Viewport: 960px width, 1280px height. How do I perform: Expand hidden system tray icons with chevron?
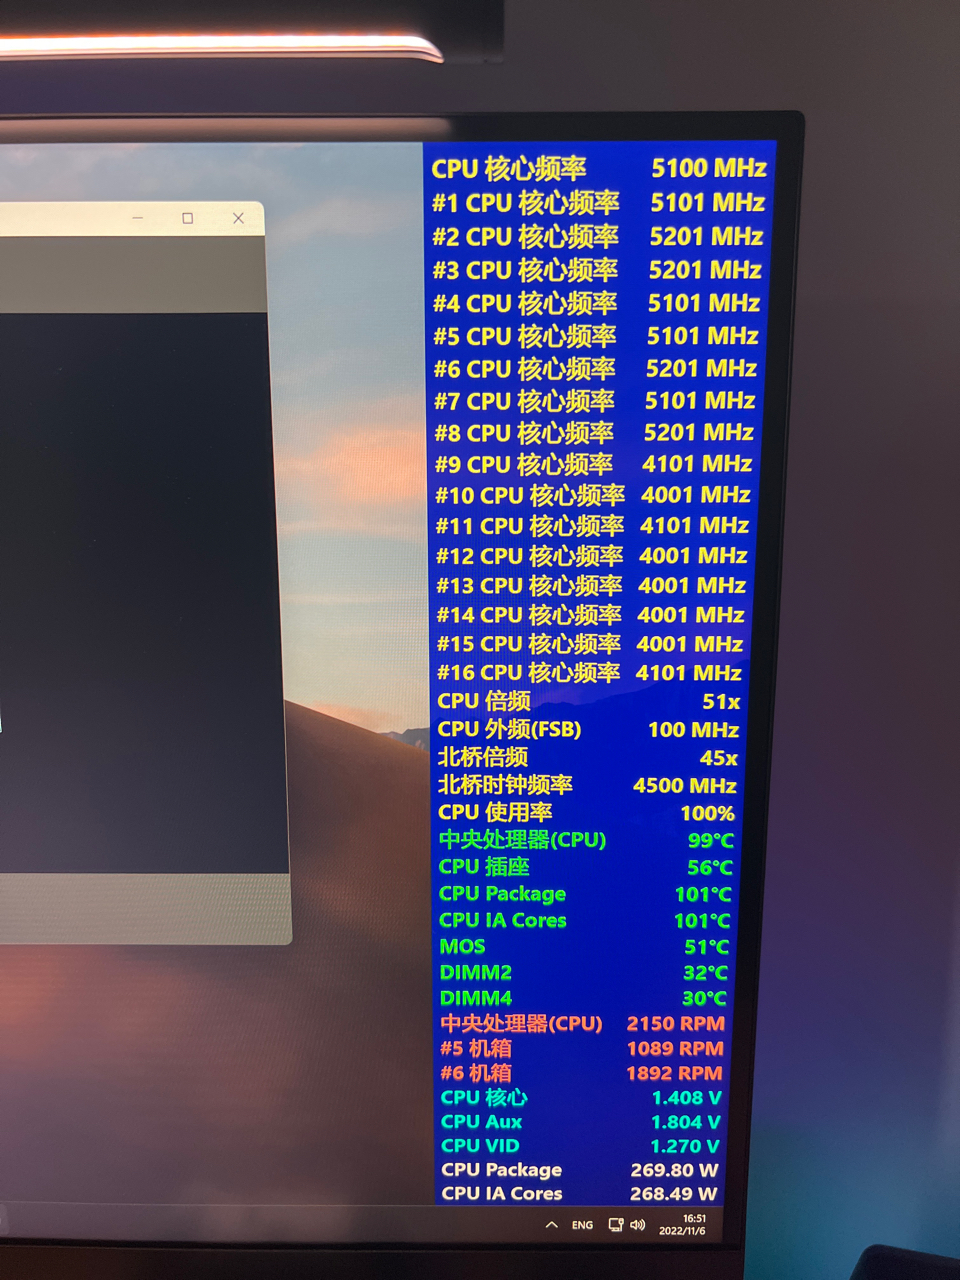pos(551,1223)
